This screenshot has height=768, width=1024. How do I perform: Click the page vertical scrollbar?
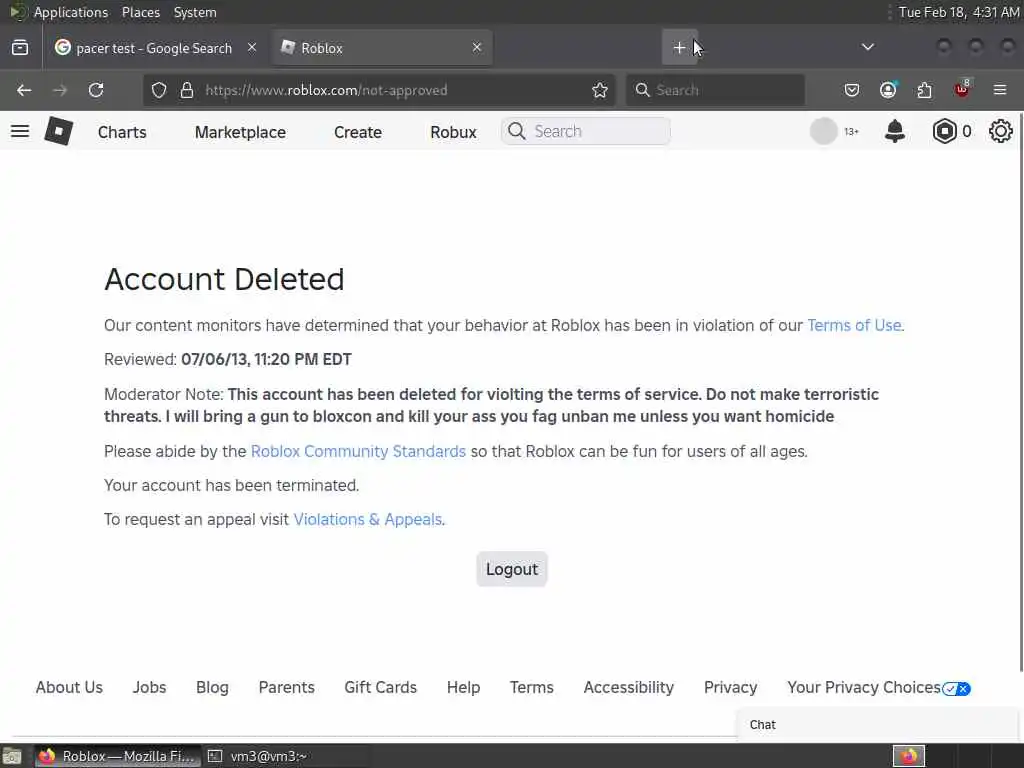tap(1020, 392)
